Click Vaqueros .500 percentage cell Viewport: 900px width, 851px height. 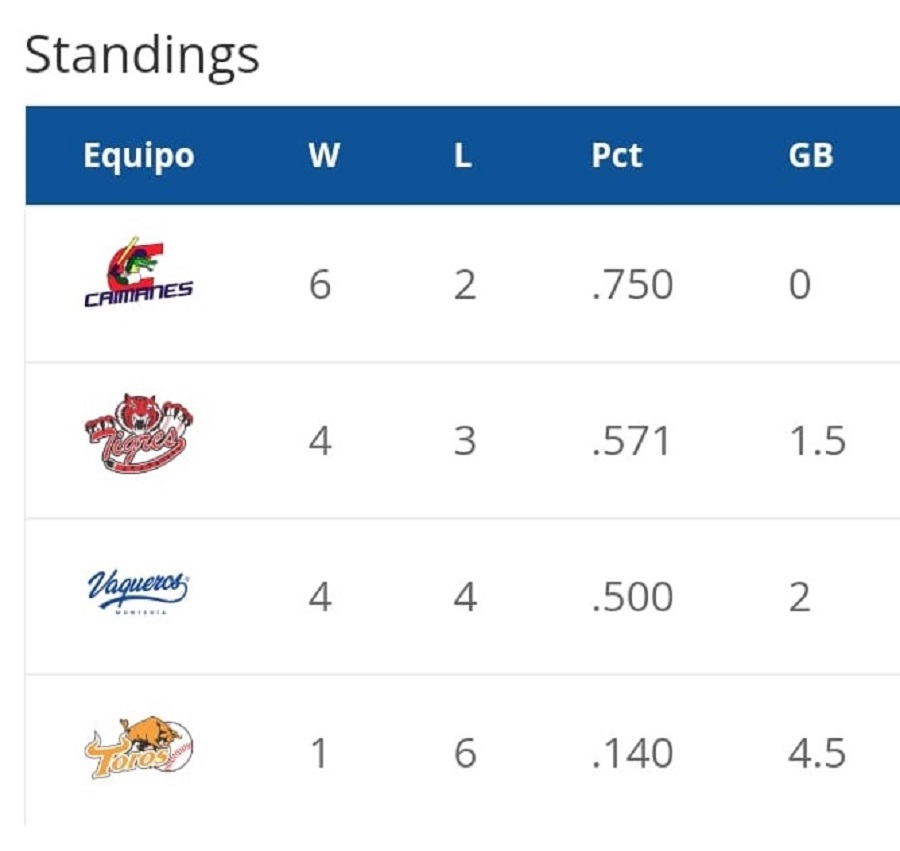(632, 597)
